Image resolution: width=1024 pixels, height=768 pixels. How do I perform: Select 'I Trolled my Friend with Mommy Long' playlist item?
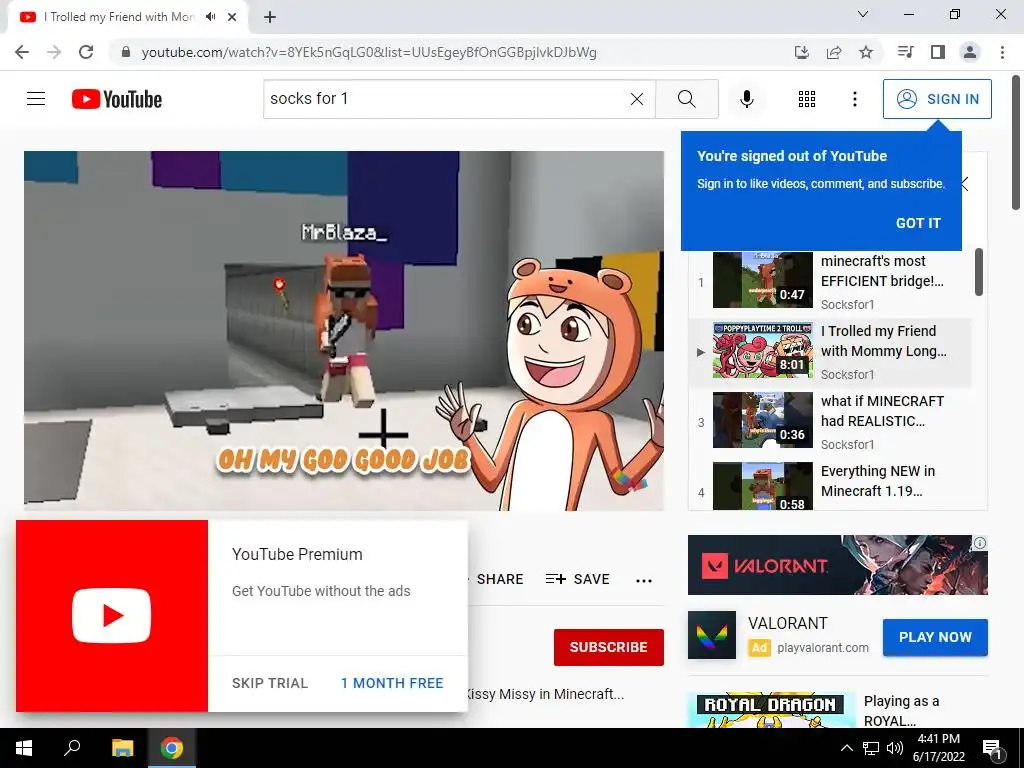pyautogui.click(x=831, y=352)
